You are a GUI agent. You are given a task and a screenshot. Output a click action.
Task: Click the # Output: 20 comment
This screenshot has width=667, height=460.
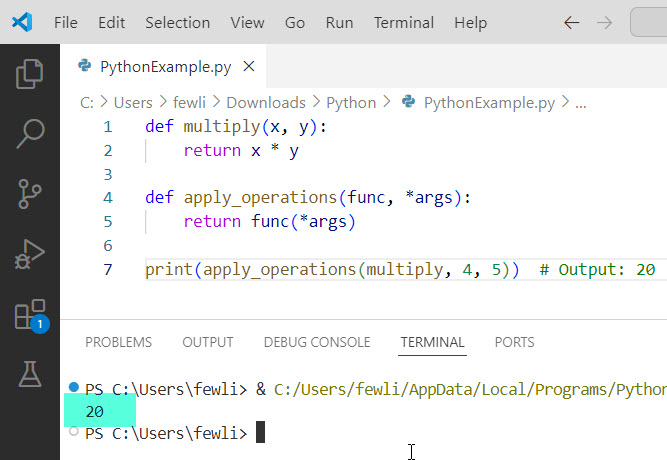[597, 270]
